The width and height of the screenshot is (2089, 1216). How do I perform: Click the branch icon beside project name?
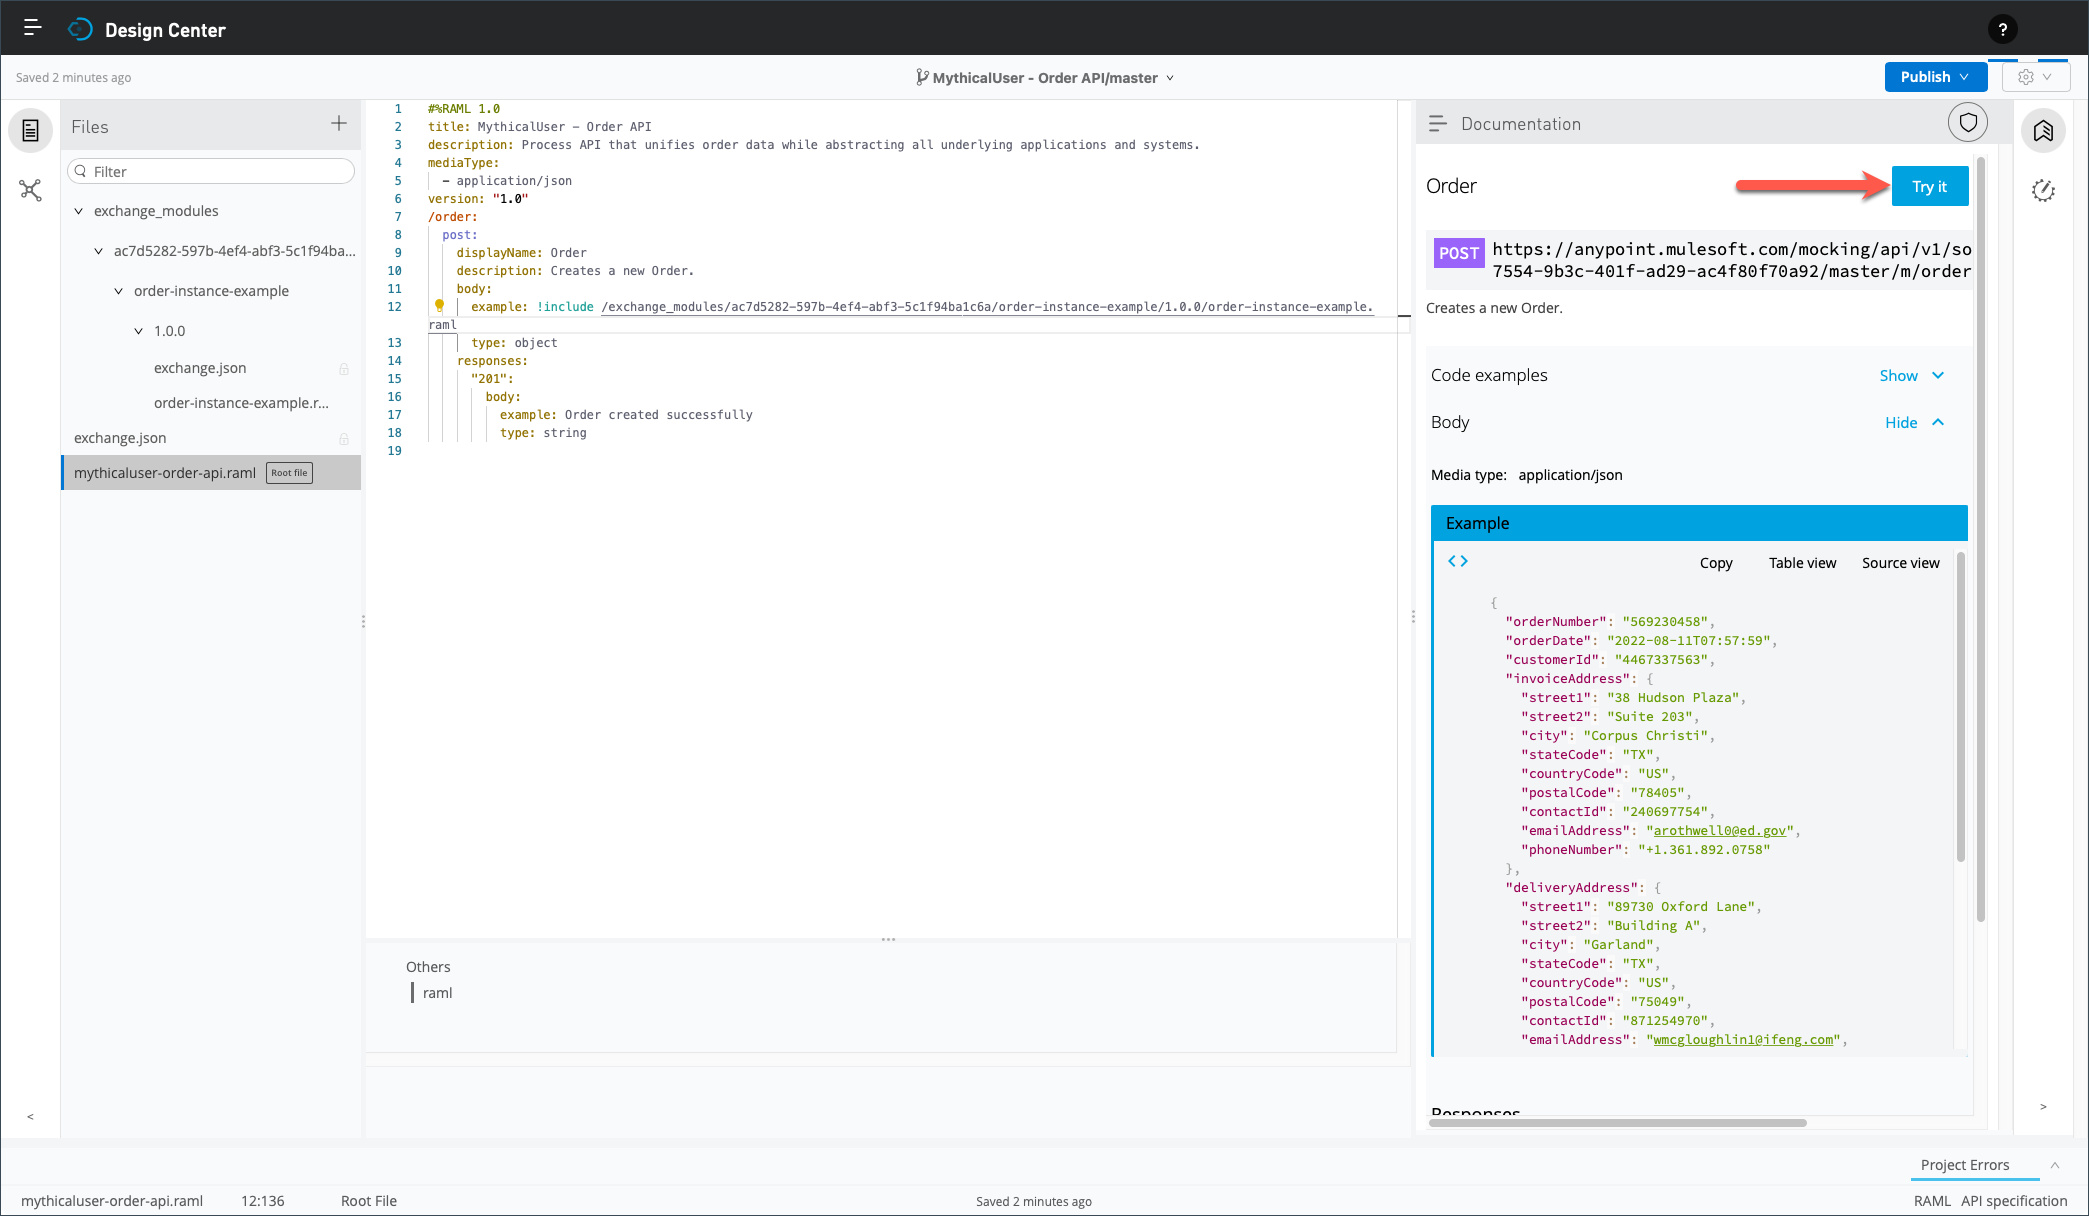pyautogui.click(x=922, y=77)
